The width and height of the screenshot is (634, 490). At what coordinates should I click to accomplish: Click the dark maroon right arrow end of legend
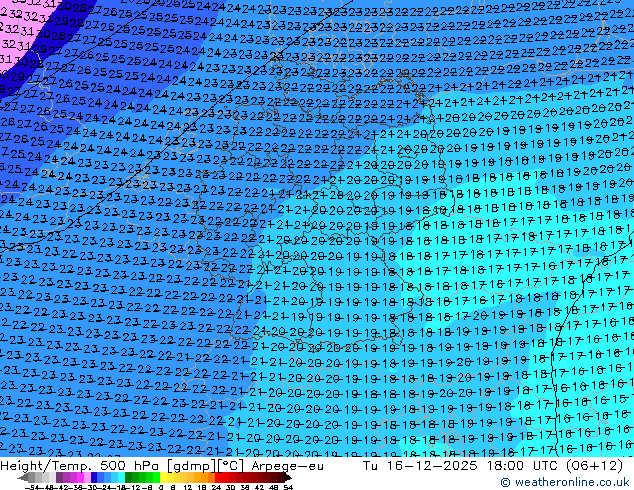pyautogui.click(x=287, y=477)
